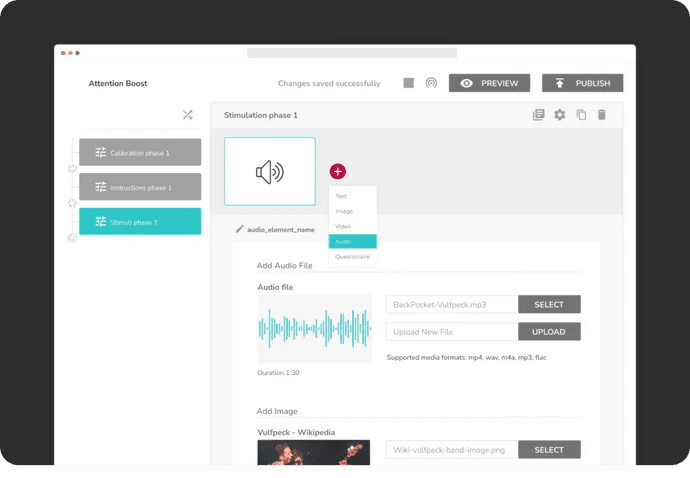This screenshot has width=690, height=478.
Task: Click the Vulfpeck band image thumbnail
Action: [314, 452]
